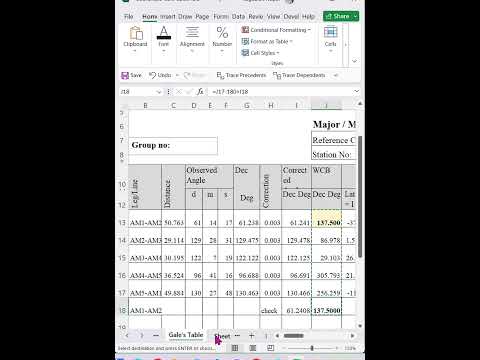Viewport: 480px width, 360px height.
Task: Go to next sheet tab arrow
Action: tap(142, 336)
